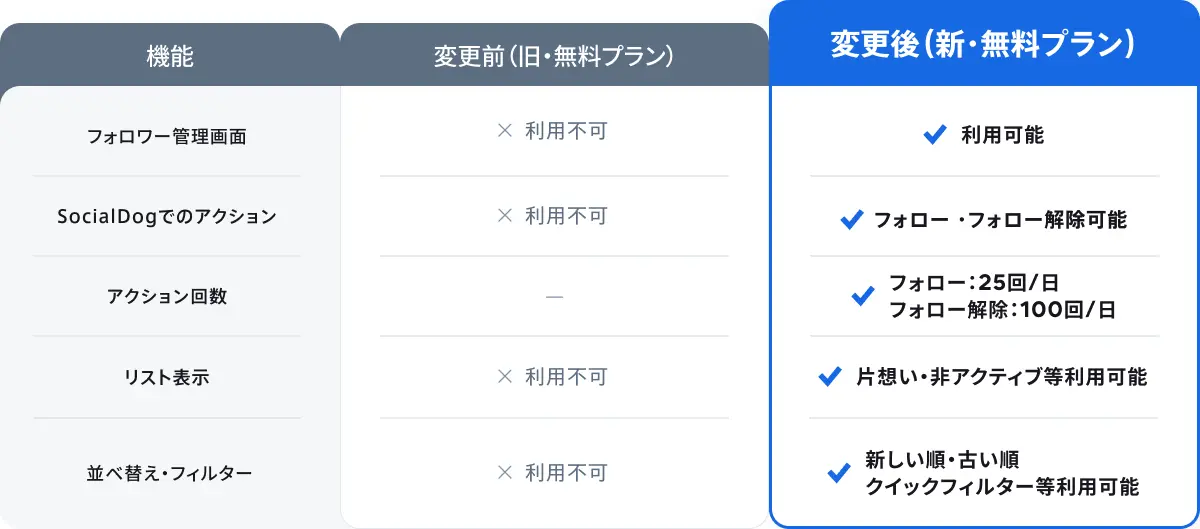This screenshot has width=1200, height=529.
Task: Click the フォロー解除:100回/日 text
Action: tap(1002, 310)
